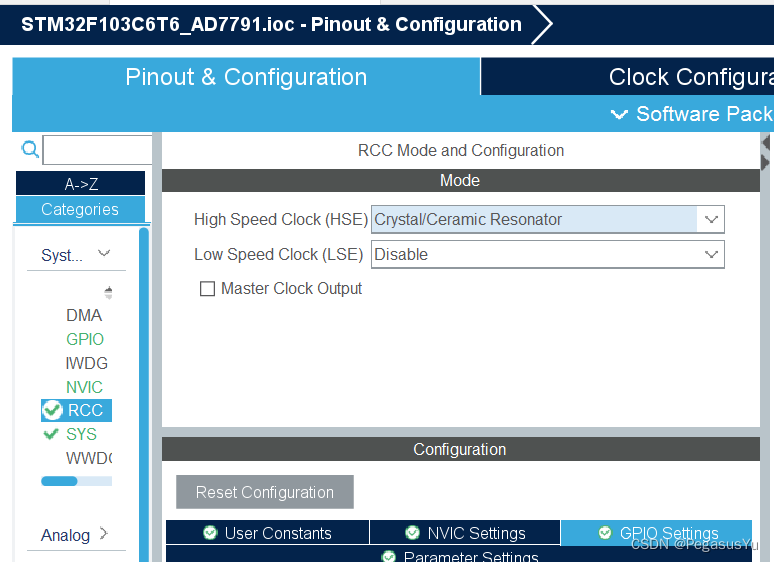This screenshot has width=774, height=562.
Task: Open the NVIC Settings tab
Action: (465, 532)
